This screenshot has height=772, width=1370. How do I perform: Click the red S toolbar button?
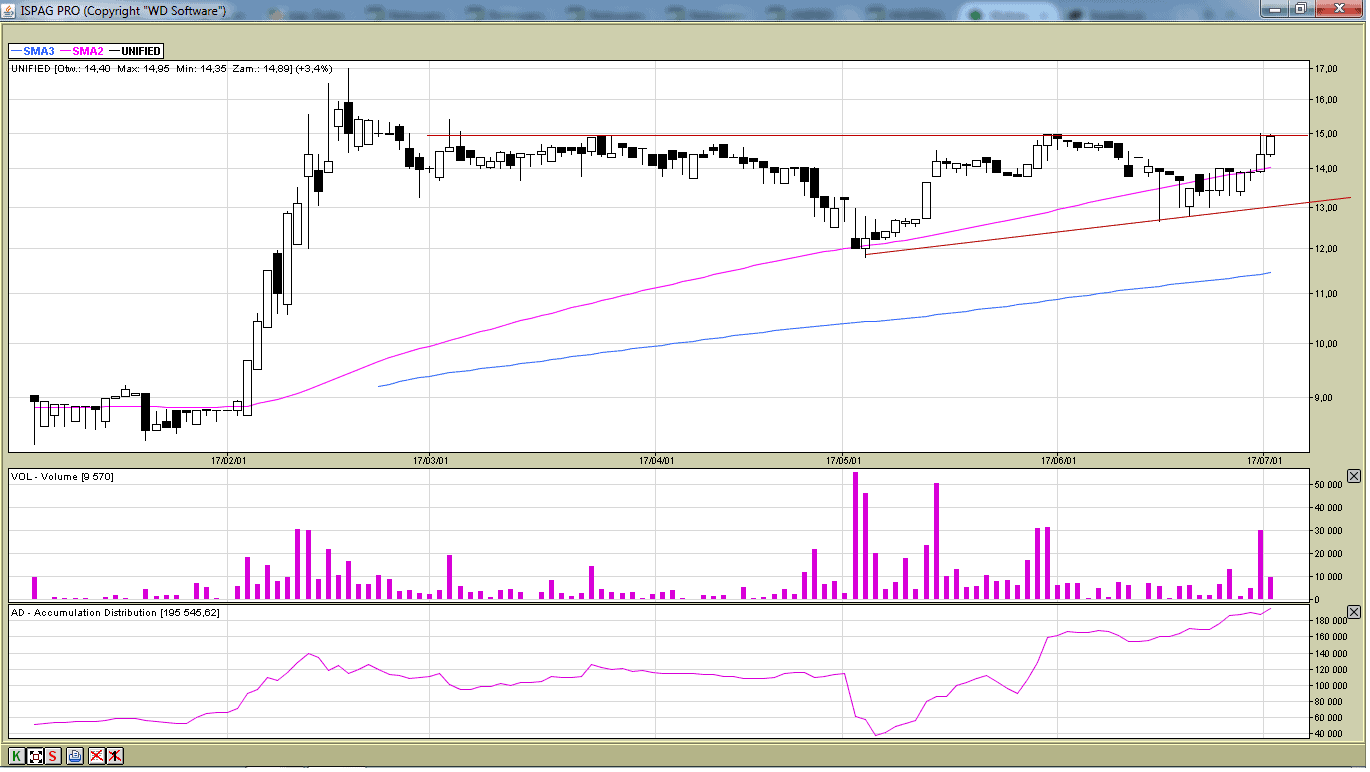[53, 756]
